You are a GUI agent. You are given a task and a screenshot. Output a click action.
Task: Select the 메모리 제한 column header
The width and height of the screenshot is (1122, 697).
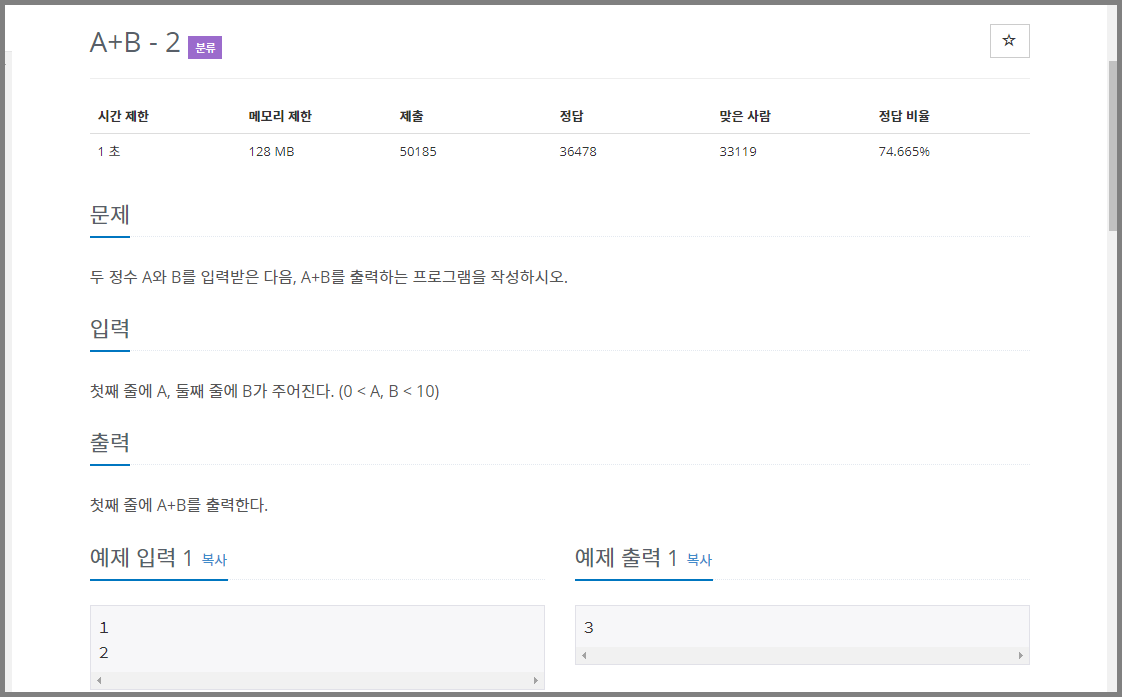coord(280,116)
